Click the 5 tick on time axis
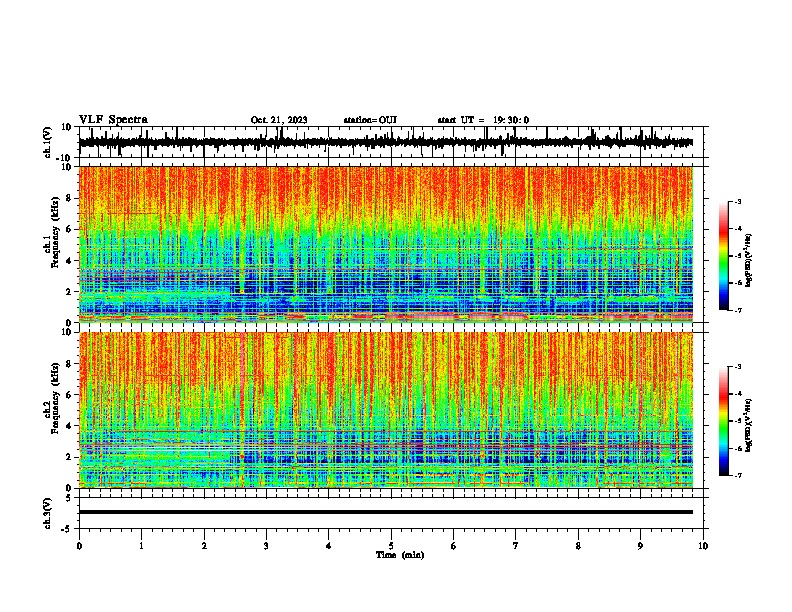 [391, 546]
